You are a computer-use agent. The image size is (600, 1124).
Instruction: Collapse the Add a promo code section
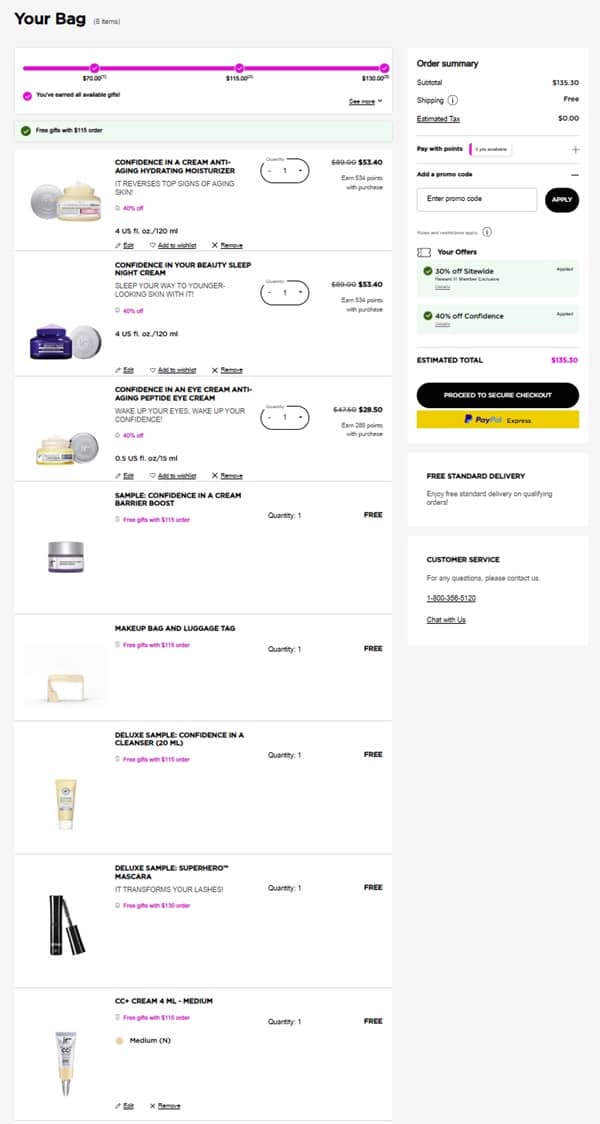coord(575,174)
